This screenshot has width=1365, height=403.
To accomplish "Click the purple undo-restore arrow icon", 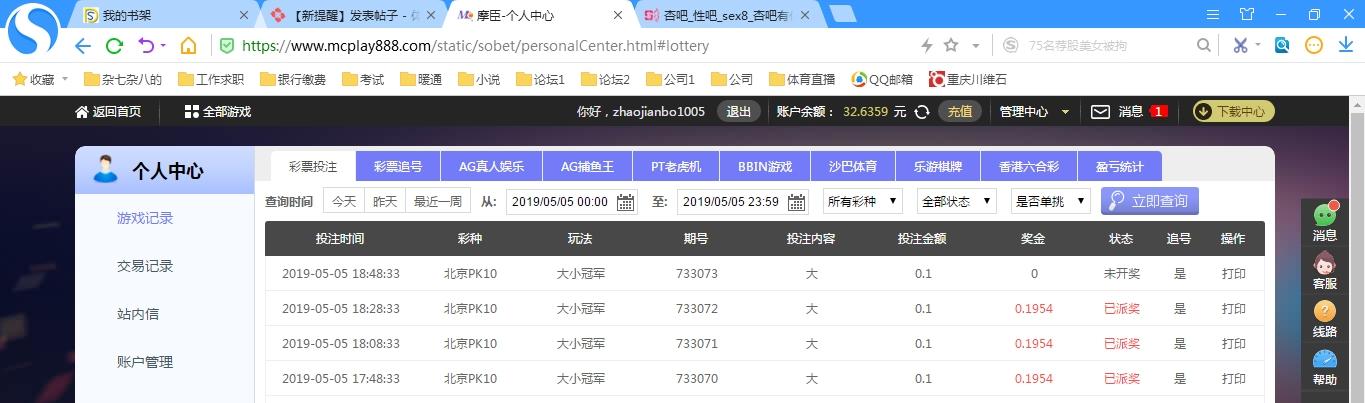I will click(x=146, y=46).
